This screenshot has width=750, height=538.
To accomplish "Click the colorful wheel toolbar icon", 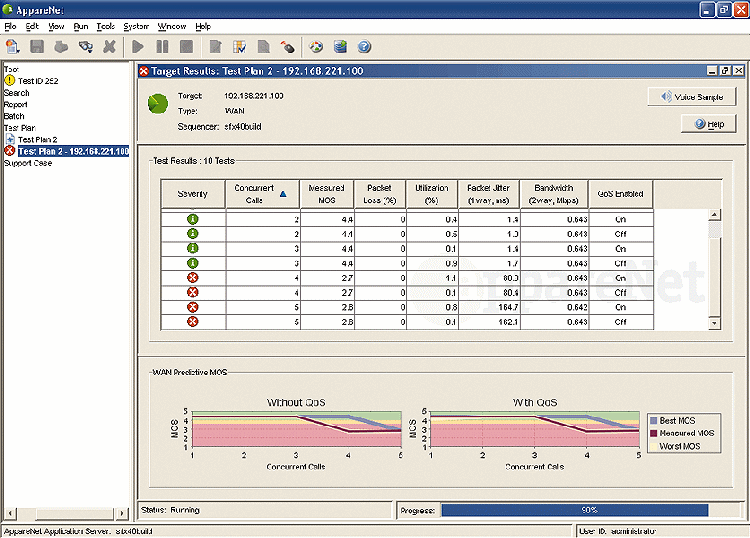I will coord(316,46).
